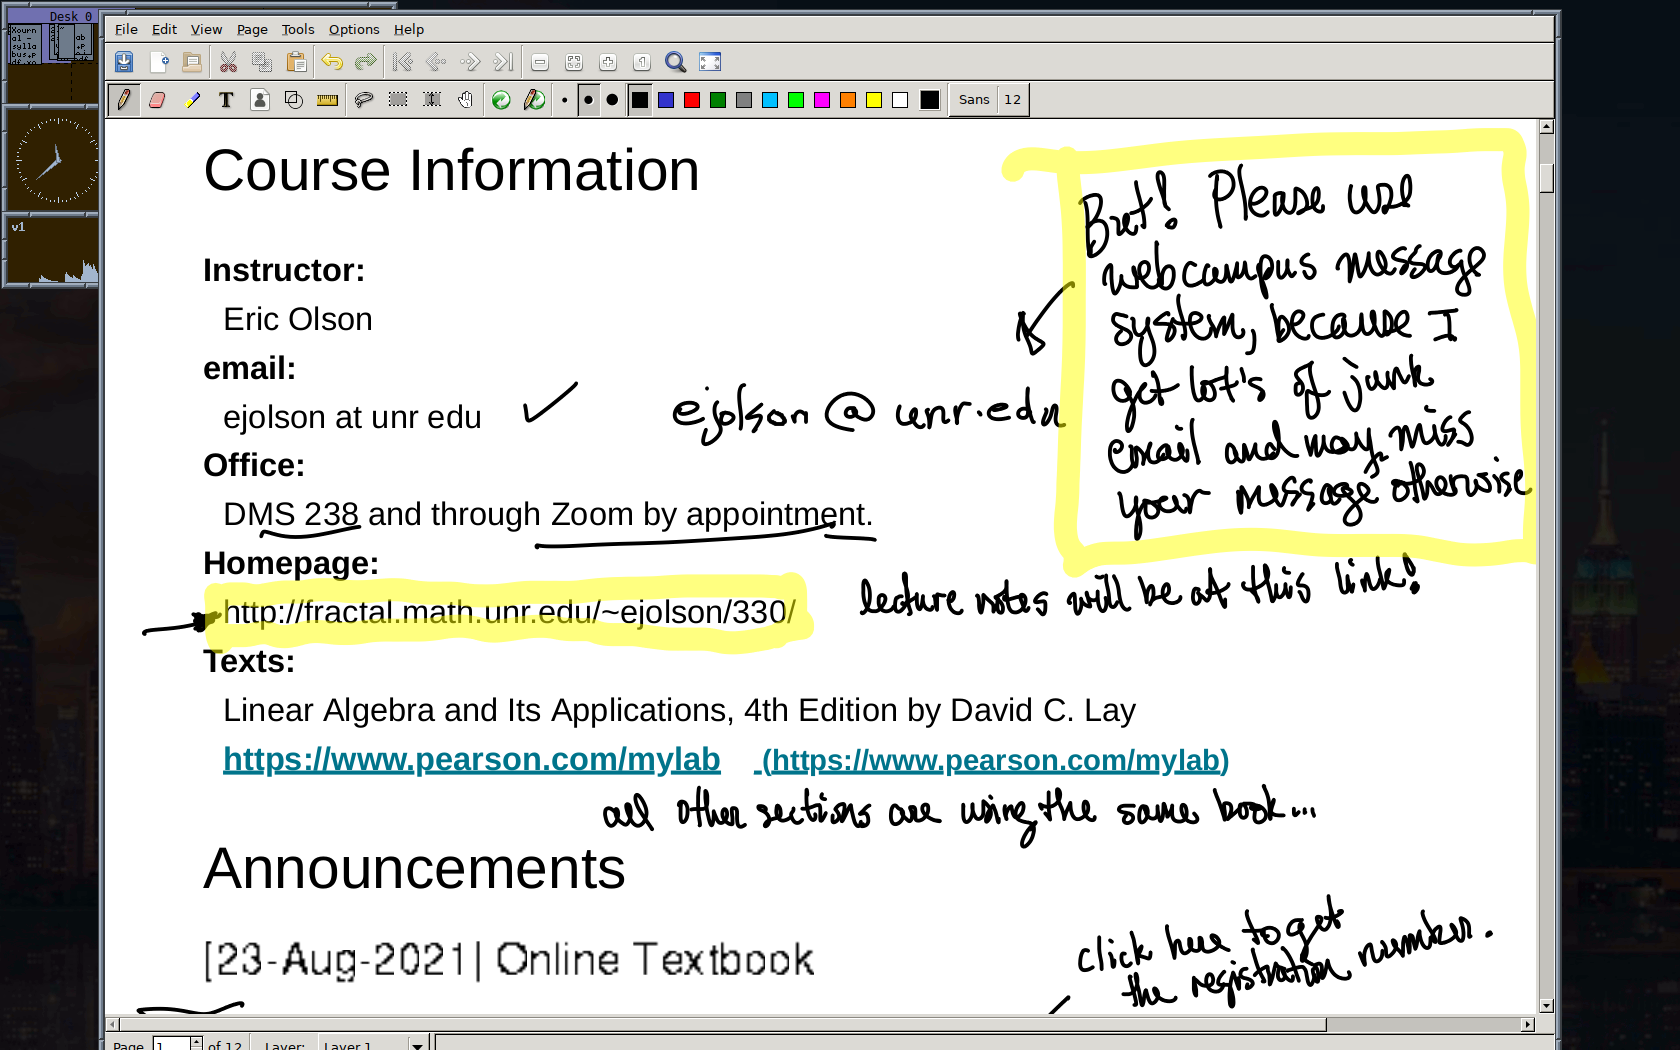Toggle the Shape Recognizer tool
The height and width of the screenshot is (1050, 1680).
coord(294,100)
